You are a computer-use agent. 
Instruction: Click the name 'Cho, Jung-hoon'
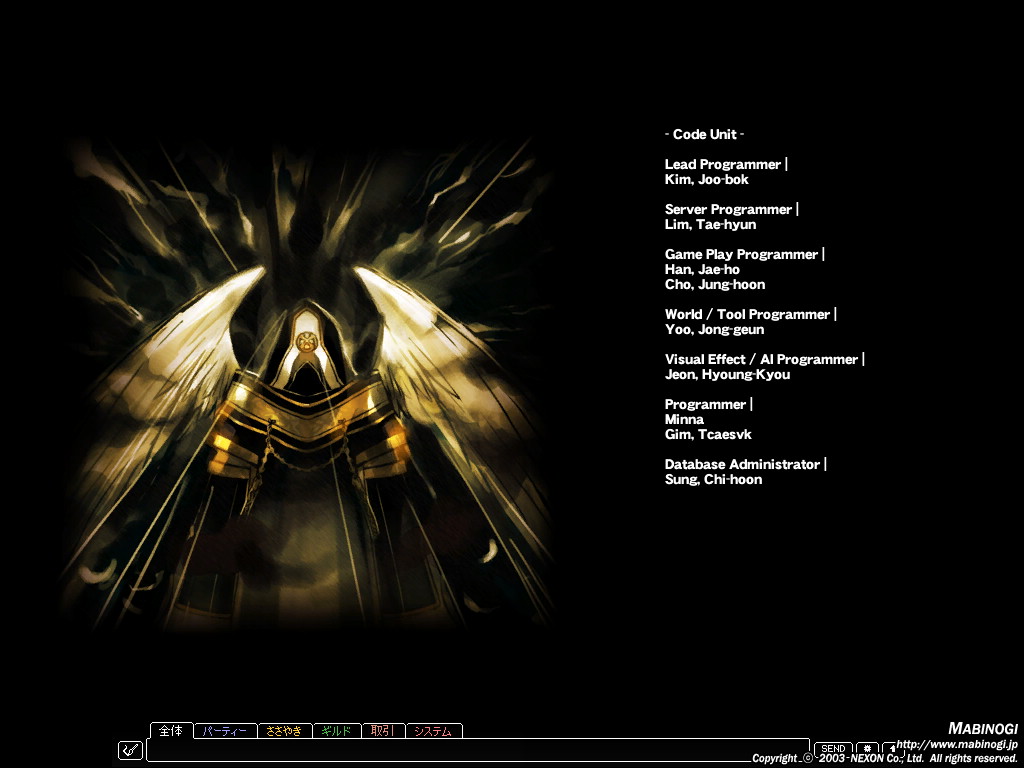(715, 284)
